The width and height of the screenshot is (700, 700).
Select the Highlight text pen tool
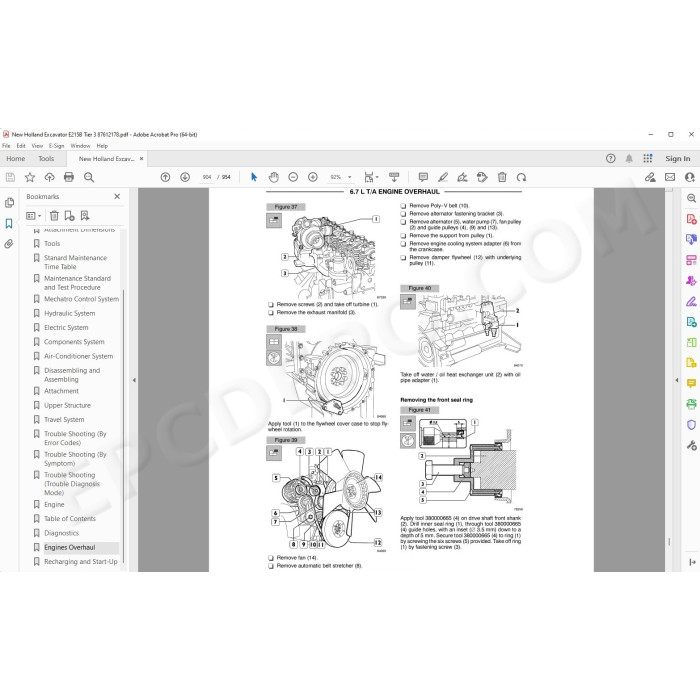tap(443, 177)
